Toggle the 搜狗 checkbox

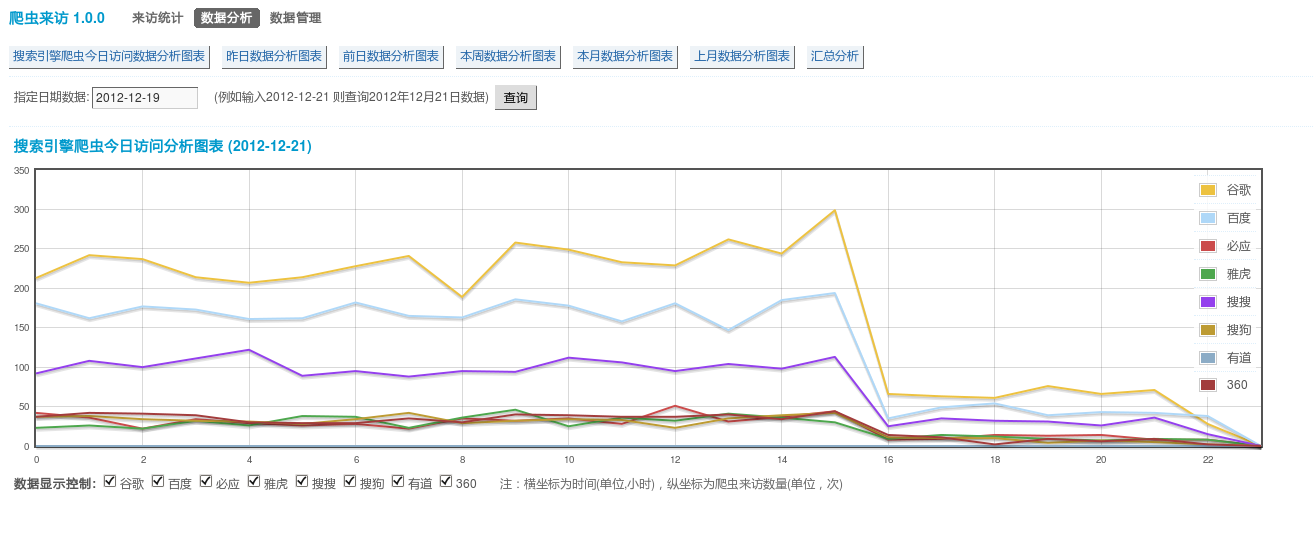pos(350,482)
